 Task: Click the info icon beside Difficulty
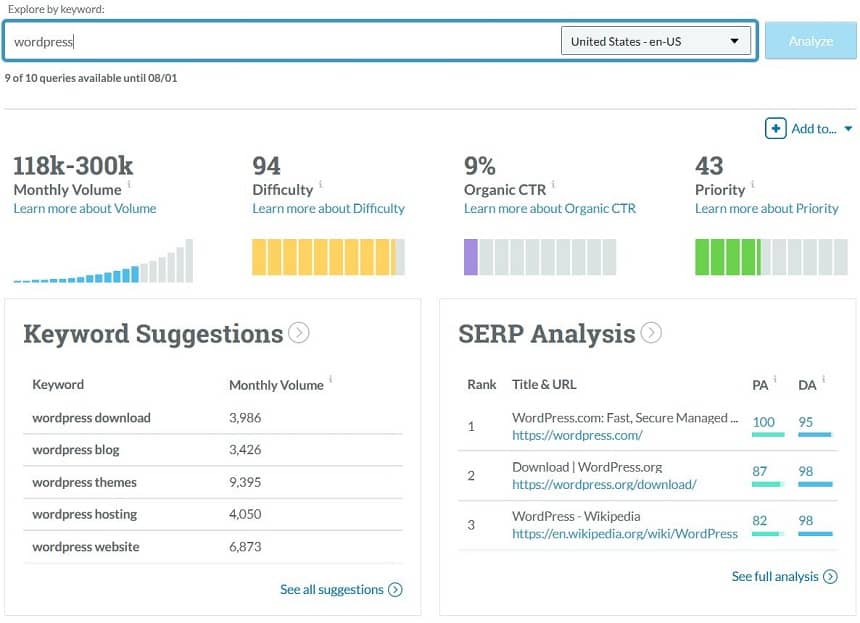coord(320,184)
